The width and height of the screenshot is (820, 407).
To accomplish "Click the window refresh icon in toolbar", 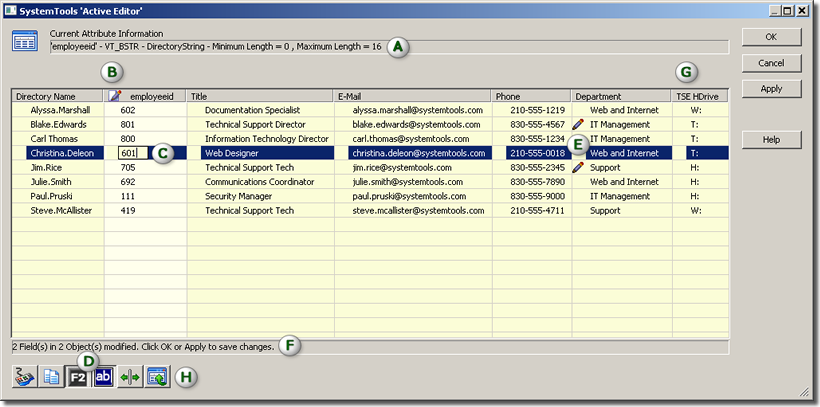I will [156, 377].
